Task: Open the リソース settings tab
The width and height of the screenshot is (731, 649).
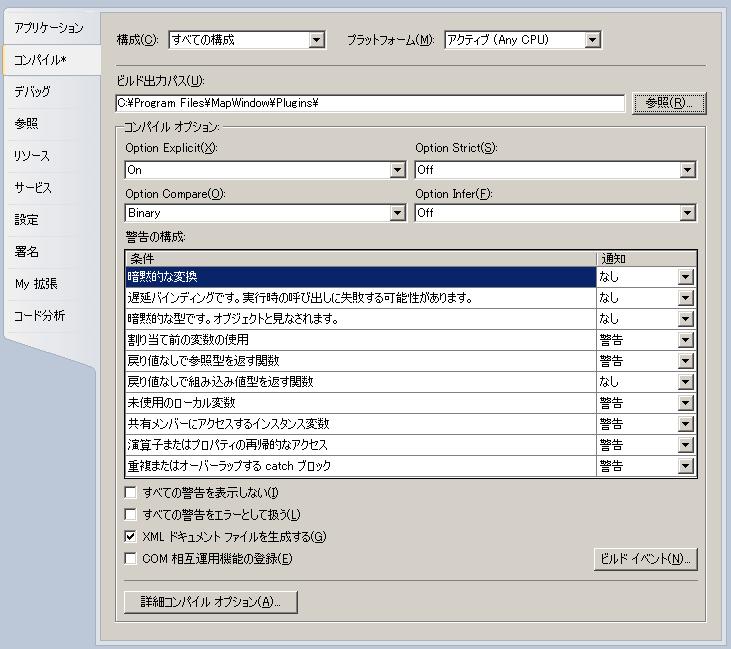Action: [31, 156]
